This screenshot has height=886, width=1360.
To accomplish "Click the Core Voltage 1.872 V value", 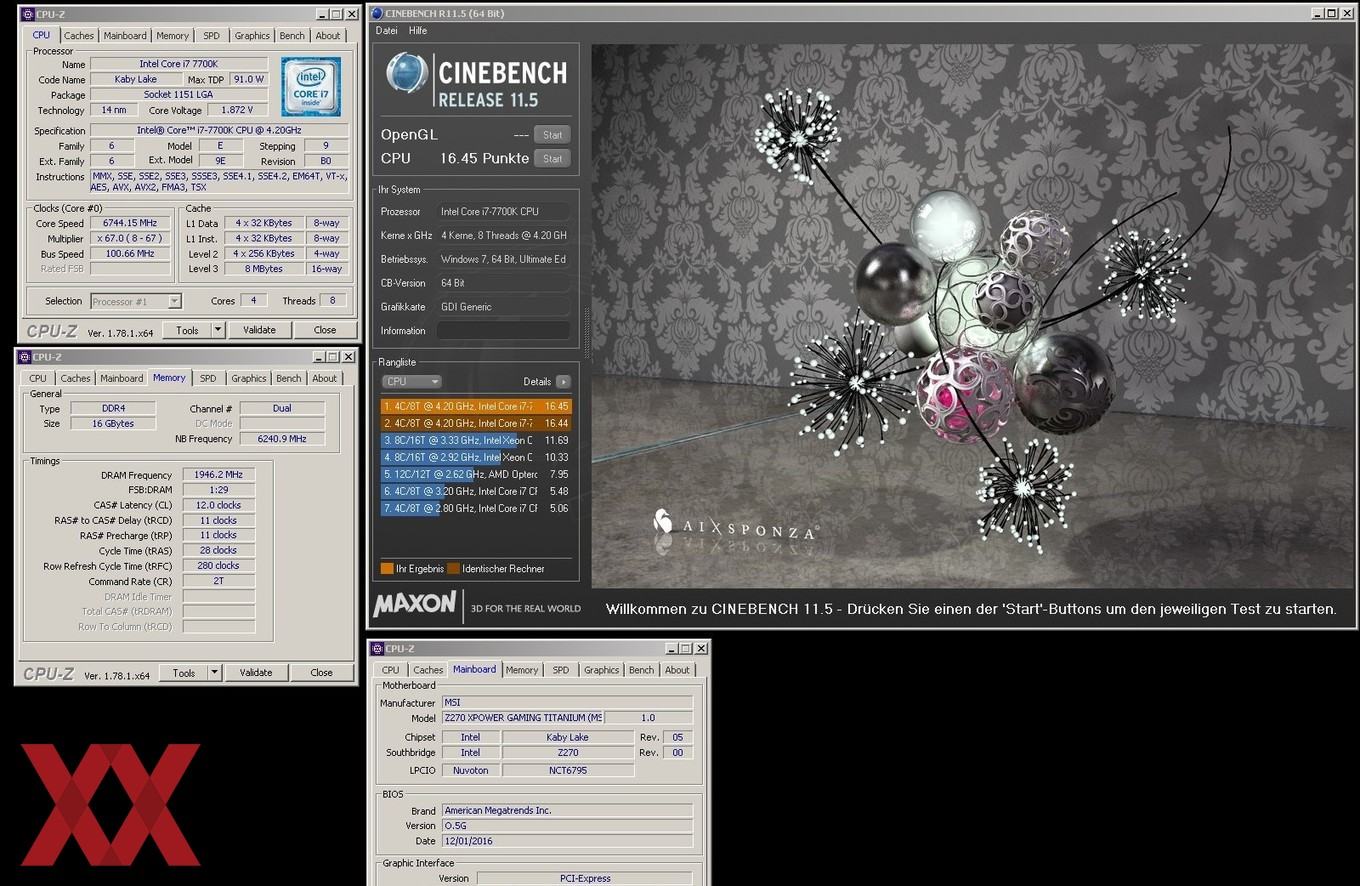I will [x=237, y=110].
